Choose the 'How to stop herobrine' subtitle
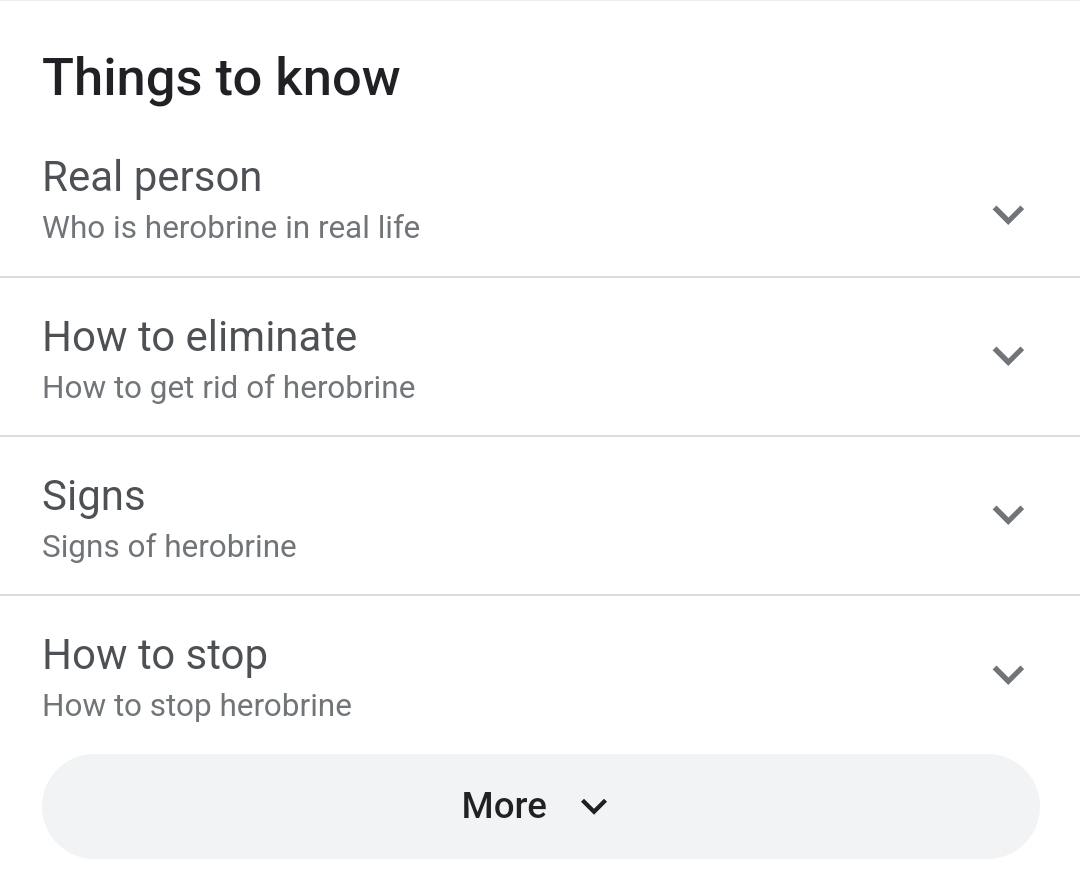The width and height of the screenshot is (1080, 883). point(197,706)
